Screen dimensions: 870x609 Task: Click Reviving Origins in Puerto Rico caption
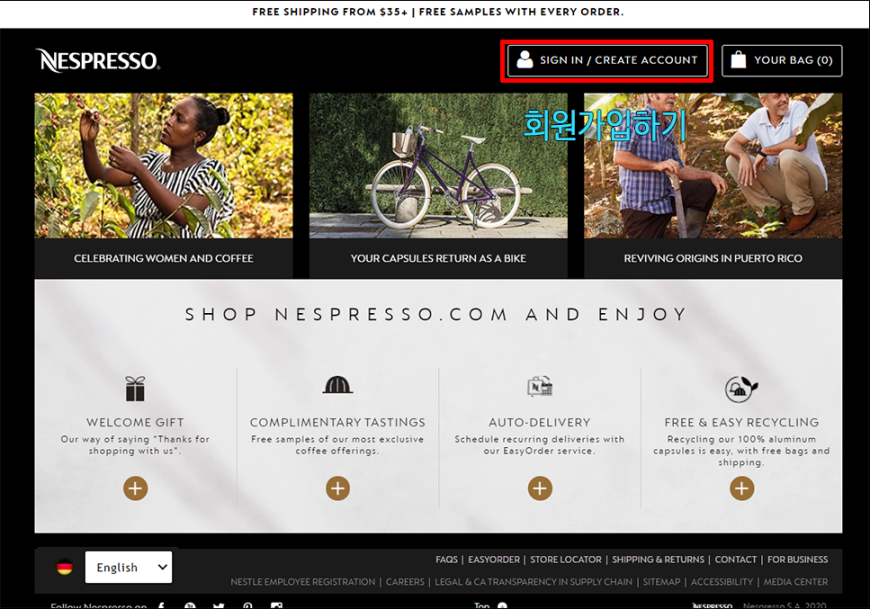pyautogui.click(x=713, y=258)
